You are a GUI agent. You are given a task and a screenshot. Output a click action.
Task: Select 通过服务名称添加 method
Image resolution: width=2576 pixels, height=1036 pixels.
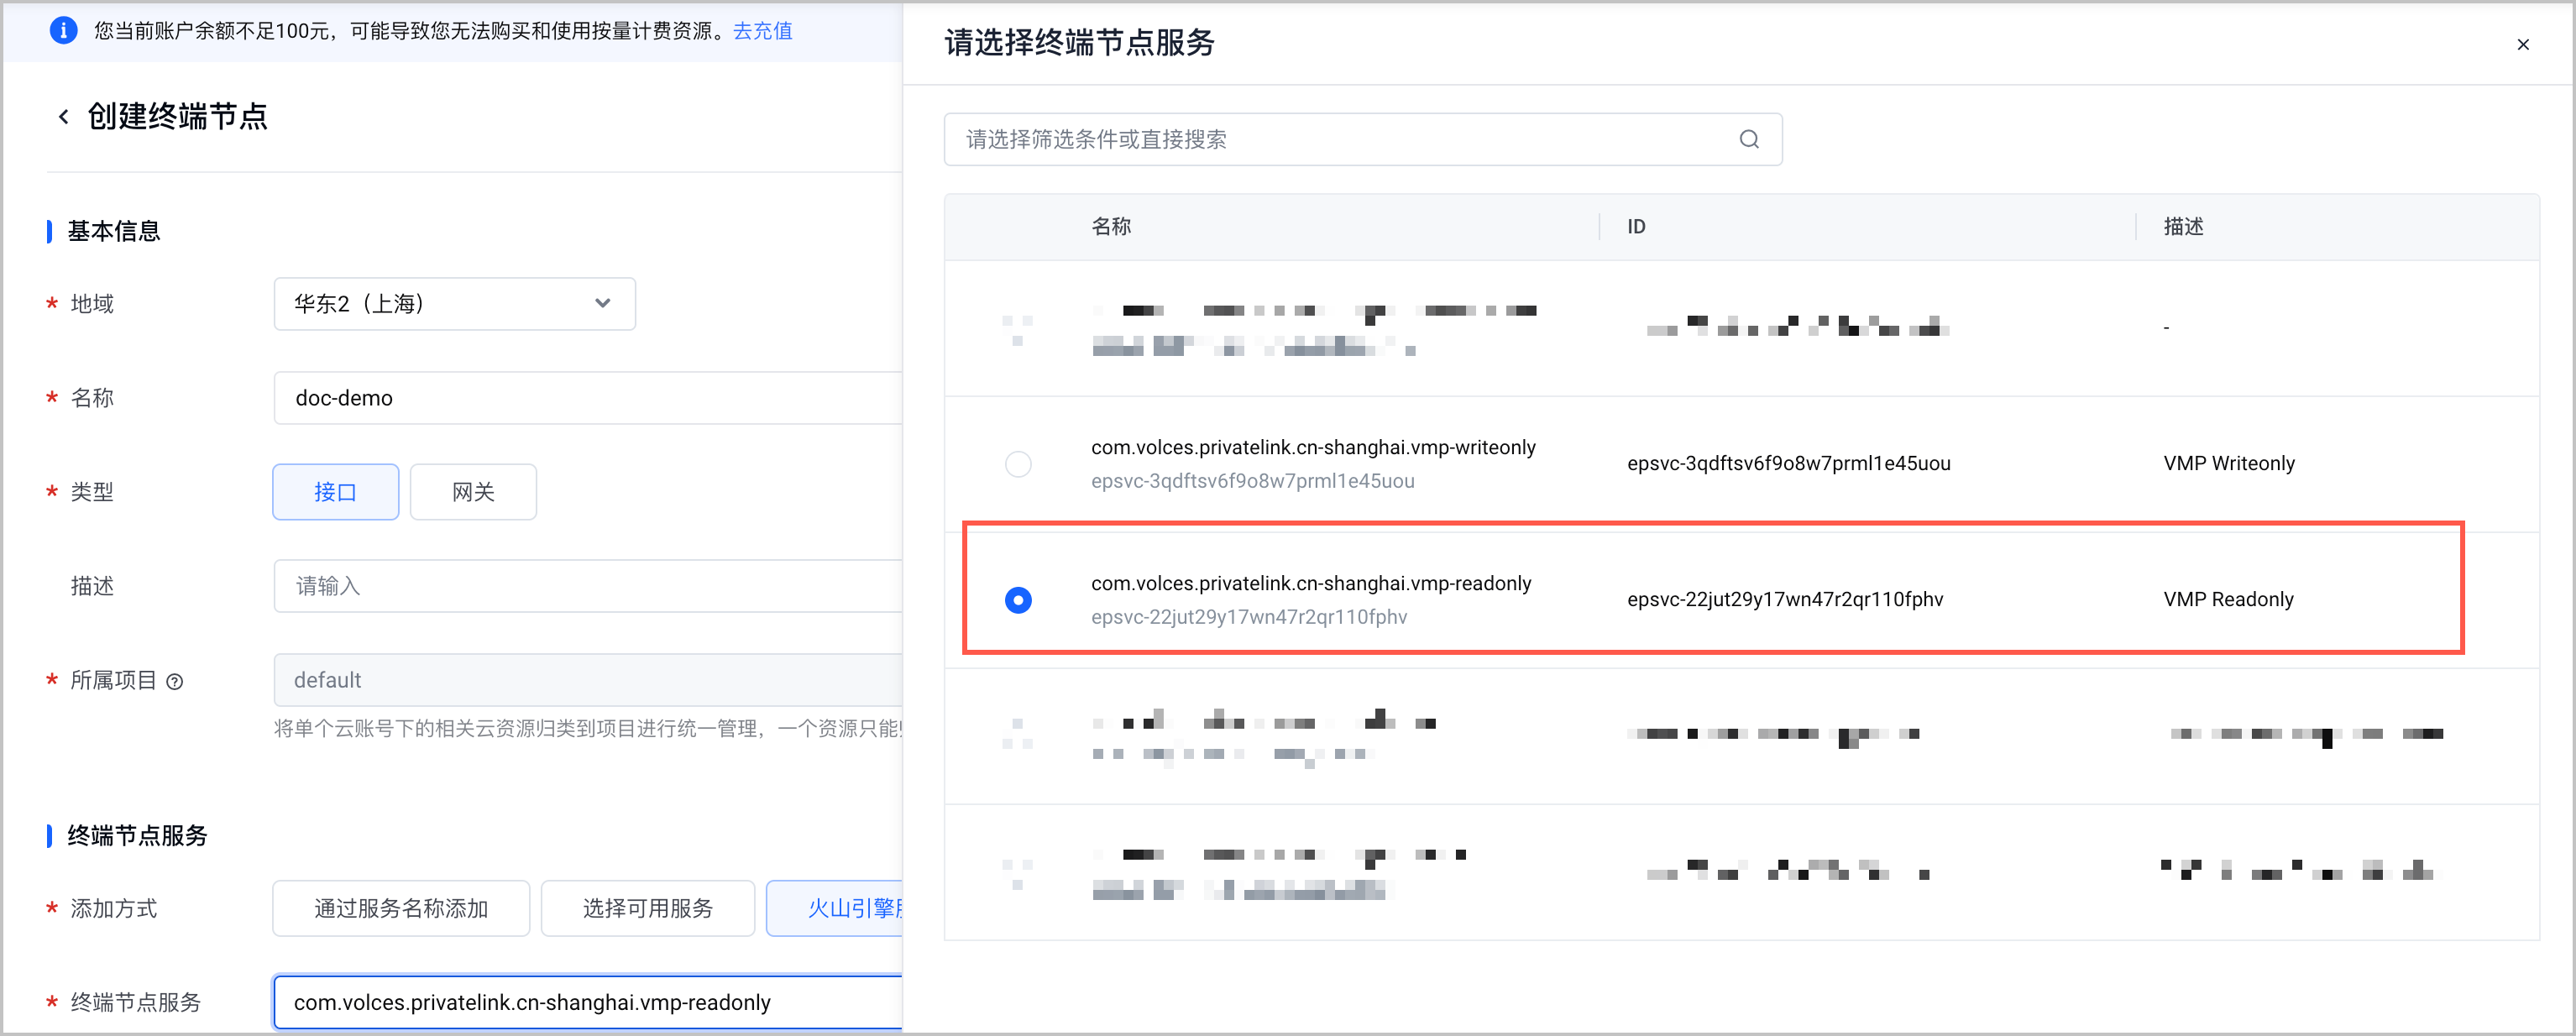[x=401, y=908]
